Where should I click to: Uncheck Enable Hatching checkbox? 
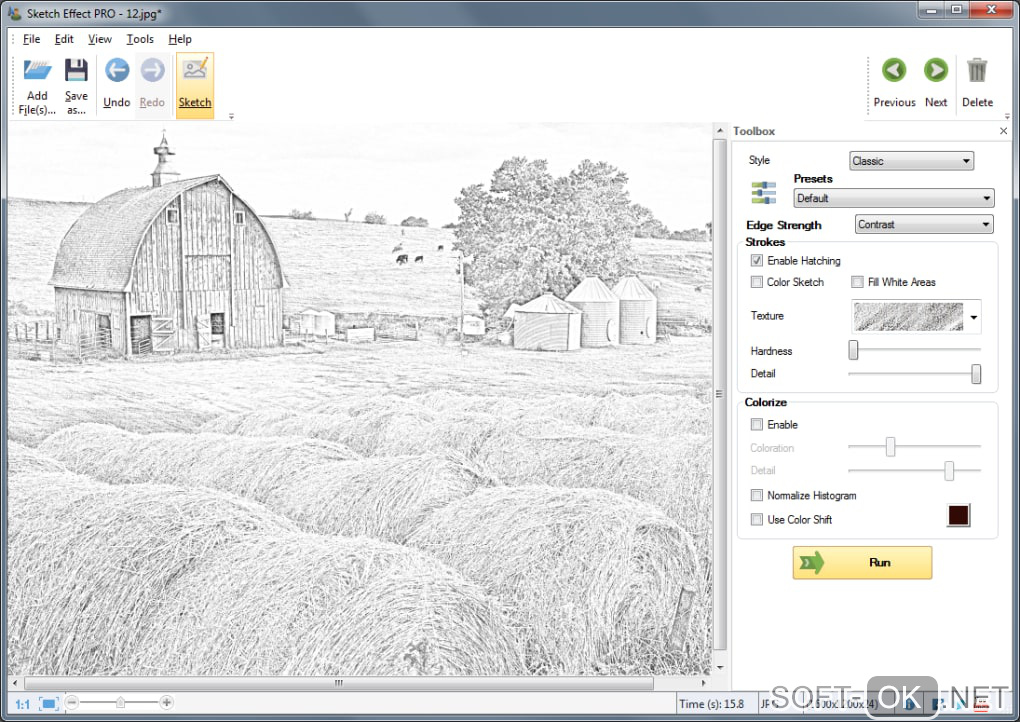coord(757,261)
